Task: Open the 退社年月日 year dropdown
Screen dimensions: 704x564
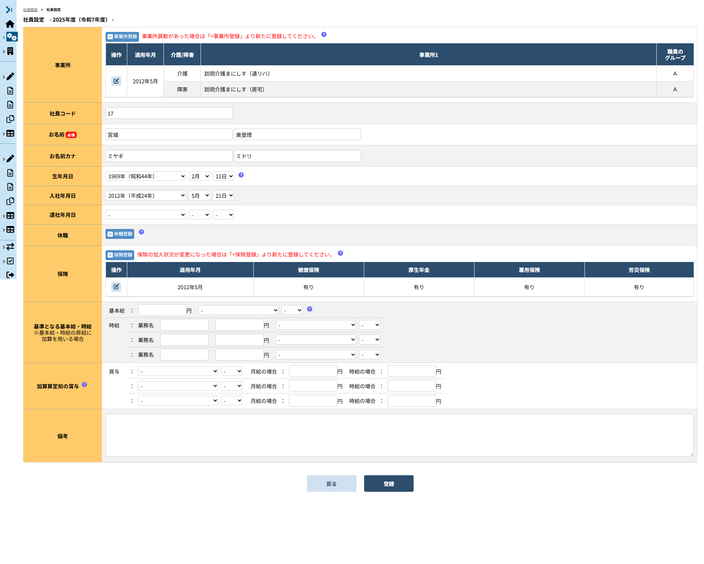Action: pos(146,215)
